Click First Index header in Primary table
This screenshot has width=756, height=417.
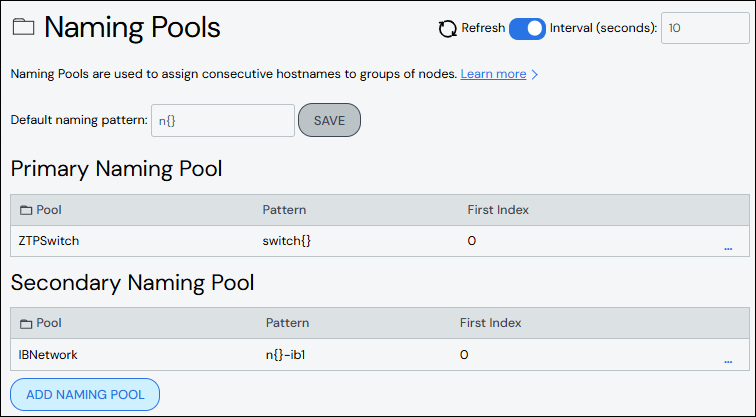coord(498,210)
